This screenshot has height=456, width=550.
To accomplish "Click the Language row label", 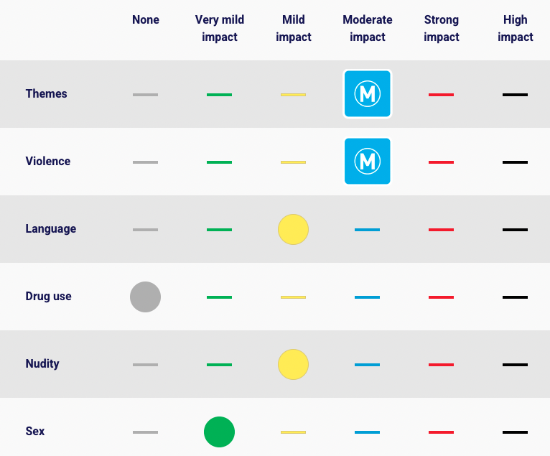I will [x=51, y=229].
